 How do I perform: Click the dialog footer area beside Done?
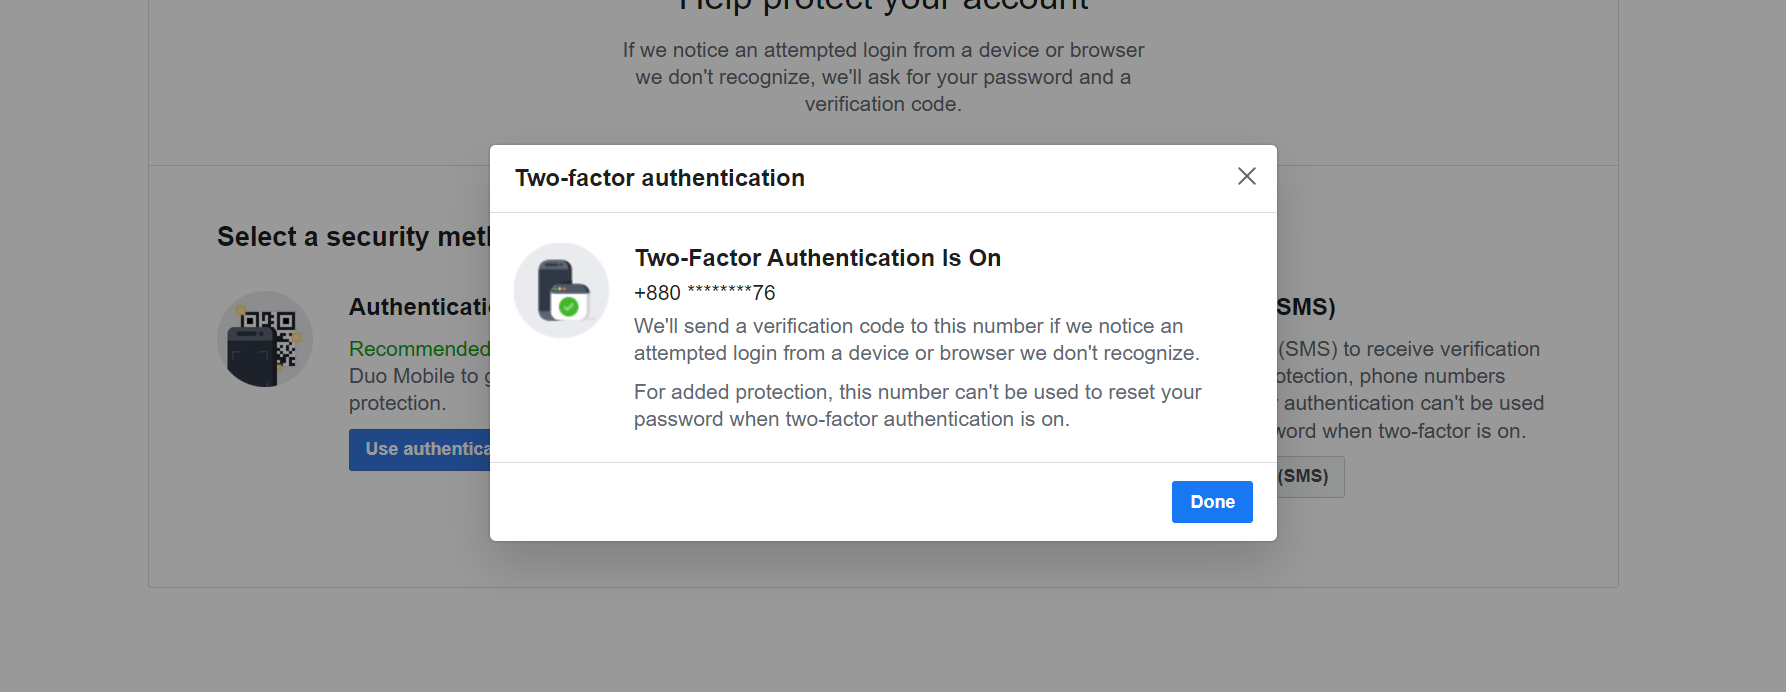830,502
